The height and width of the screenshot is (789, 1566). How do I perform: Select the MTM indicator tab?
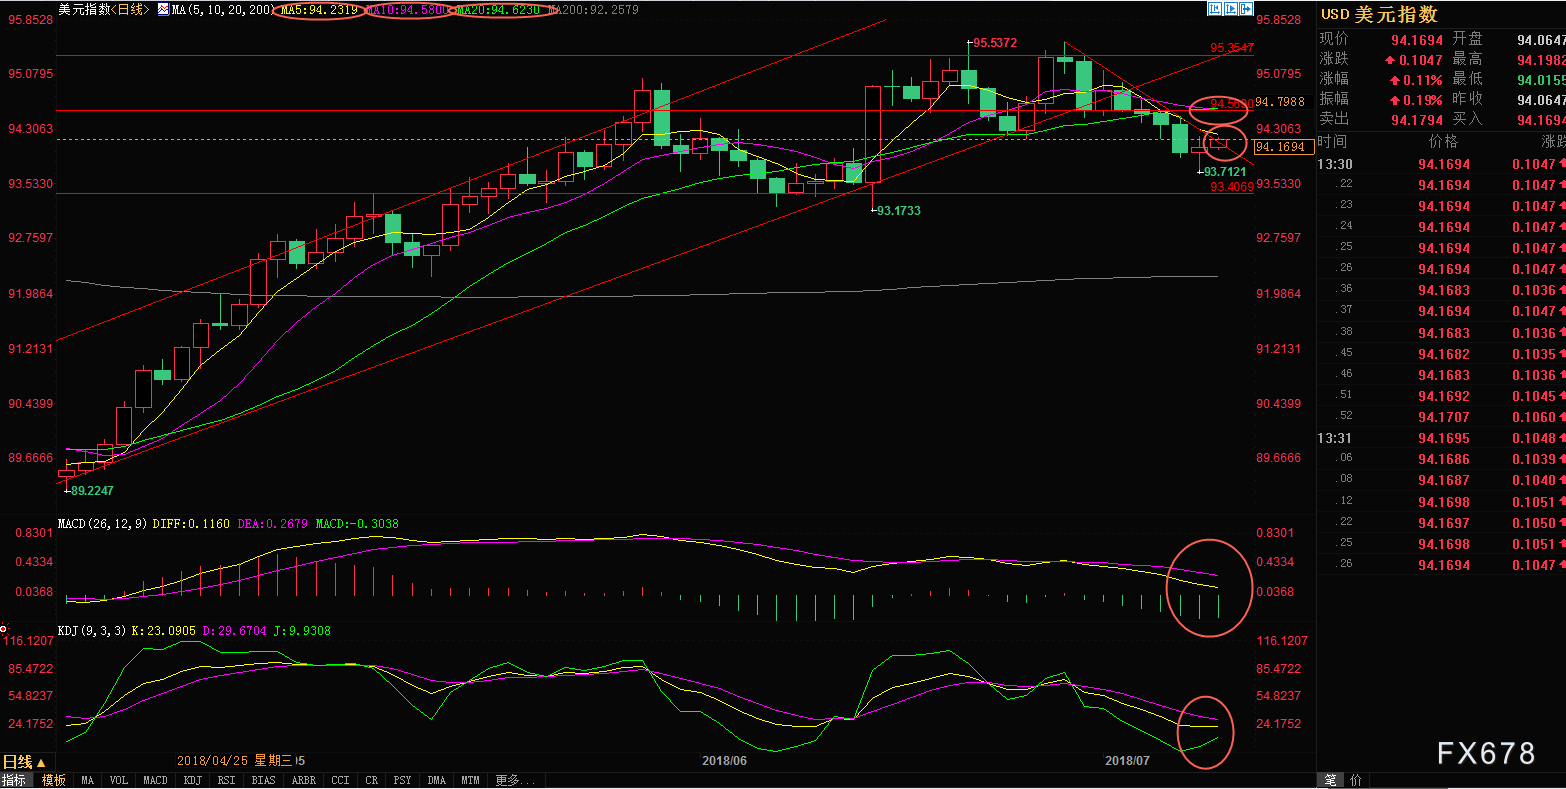point(470,780)
